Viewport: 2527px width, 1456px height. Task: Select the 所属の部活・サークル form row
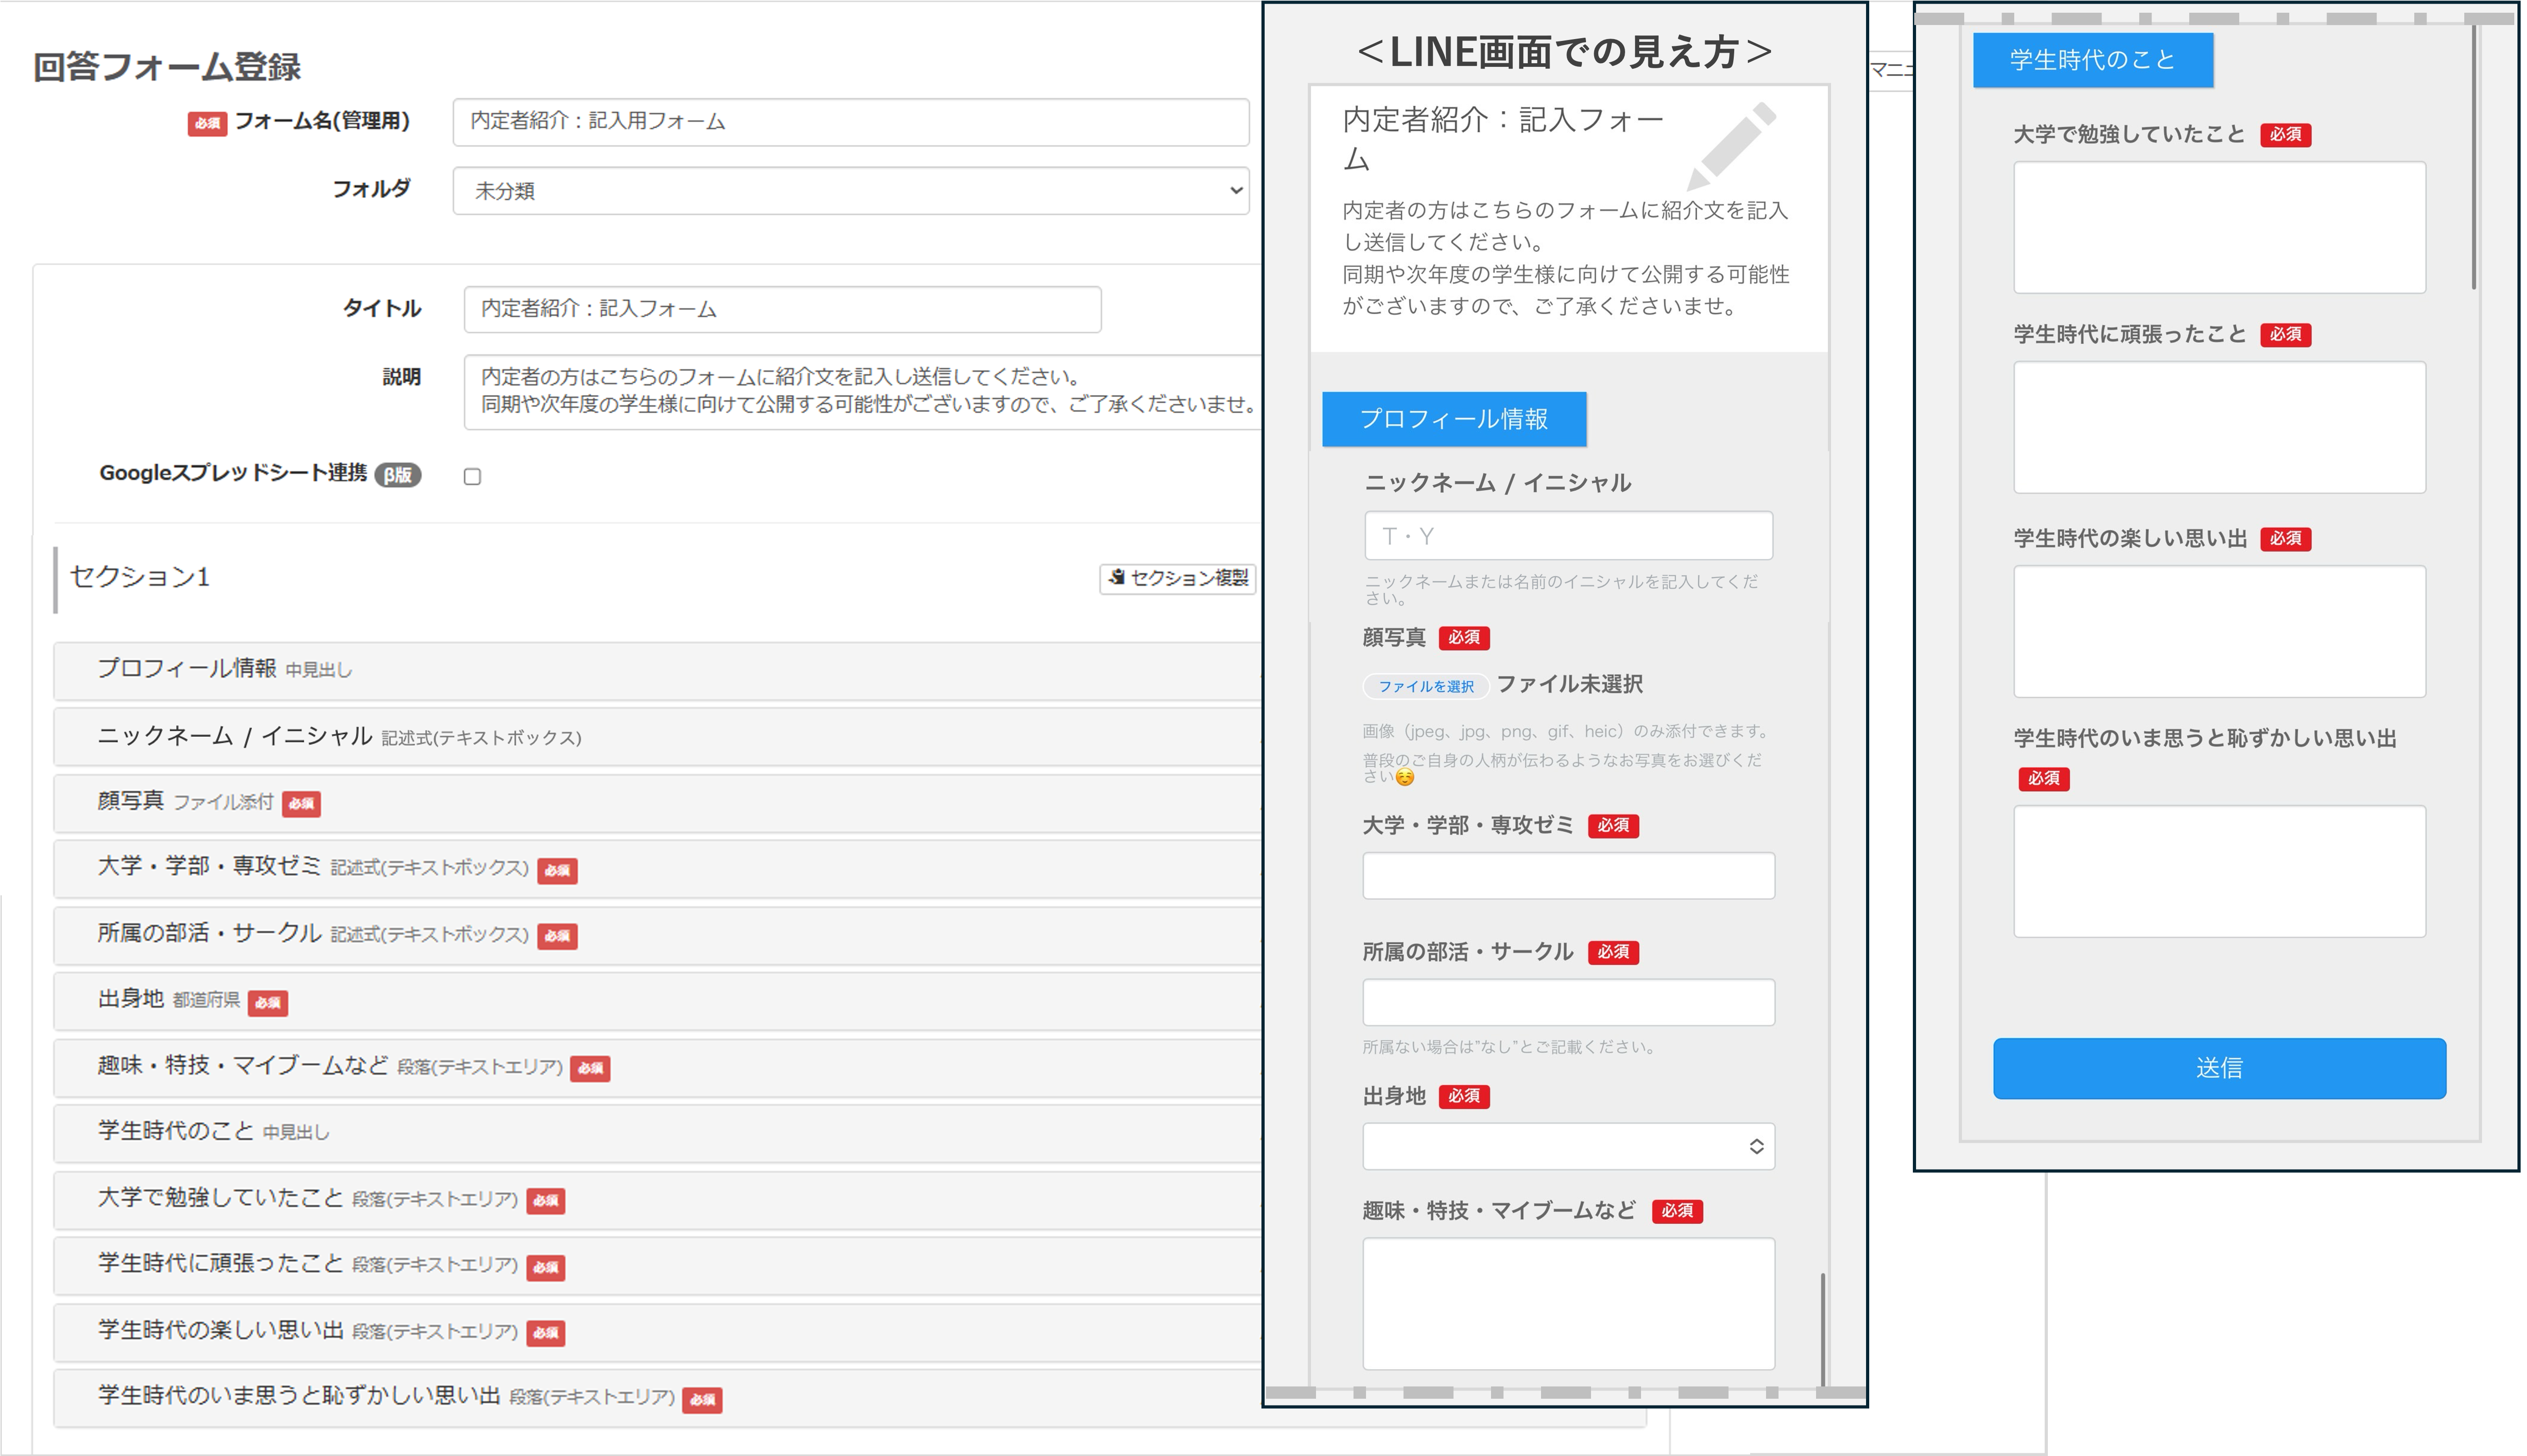657,935
